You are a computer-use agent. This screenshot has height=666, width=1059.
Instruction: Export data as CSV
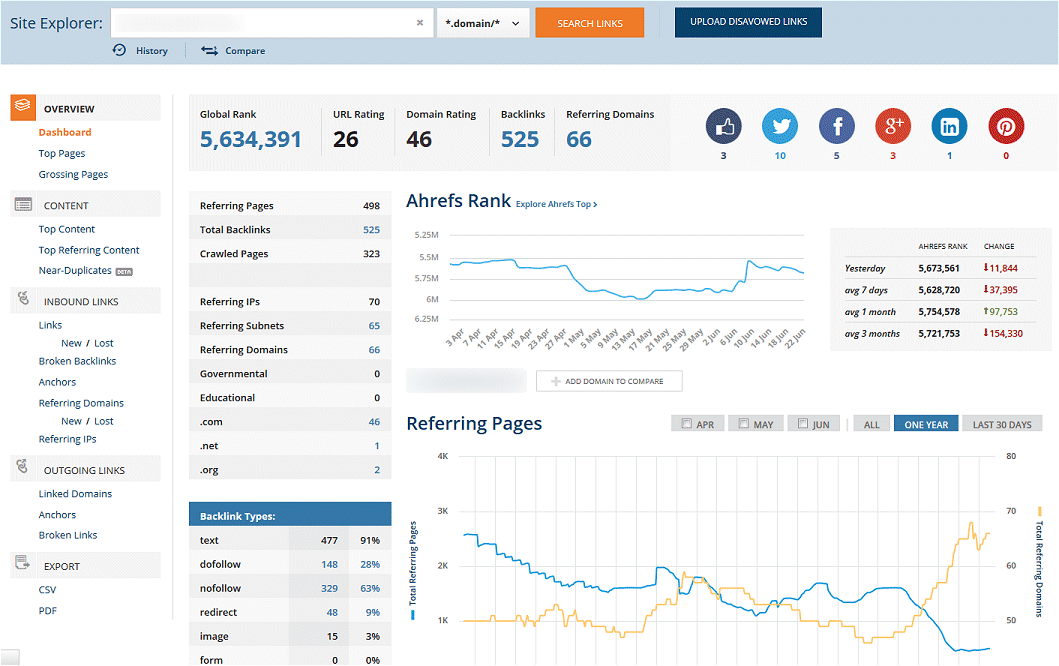tap(47, 590)
